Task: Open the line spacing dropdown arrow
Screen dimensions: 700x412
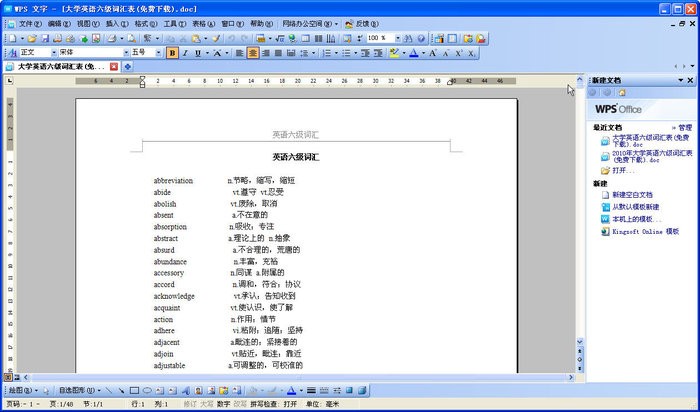Action: [313, 53]
